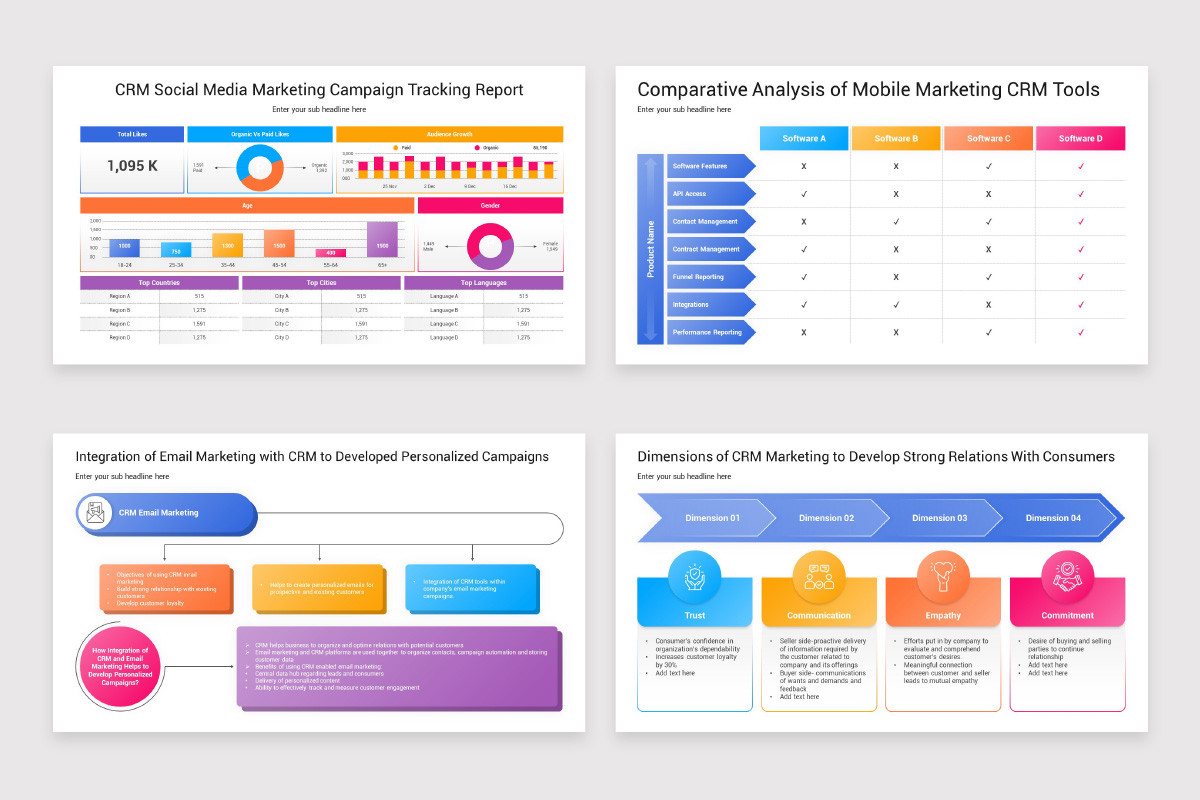Click the Top Countries table header
Viewport: 1200px width, 800px height.
(158, 283)
